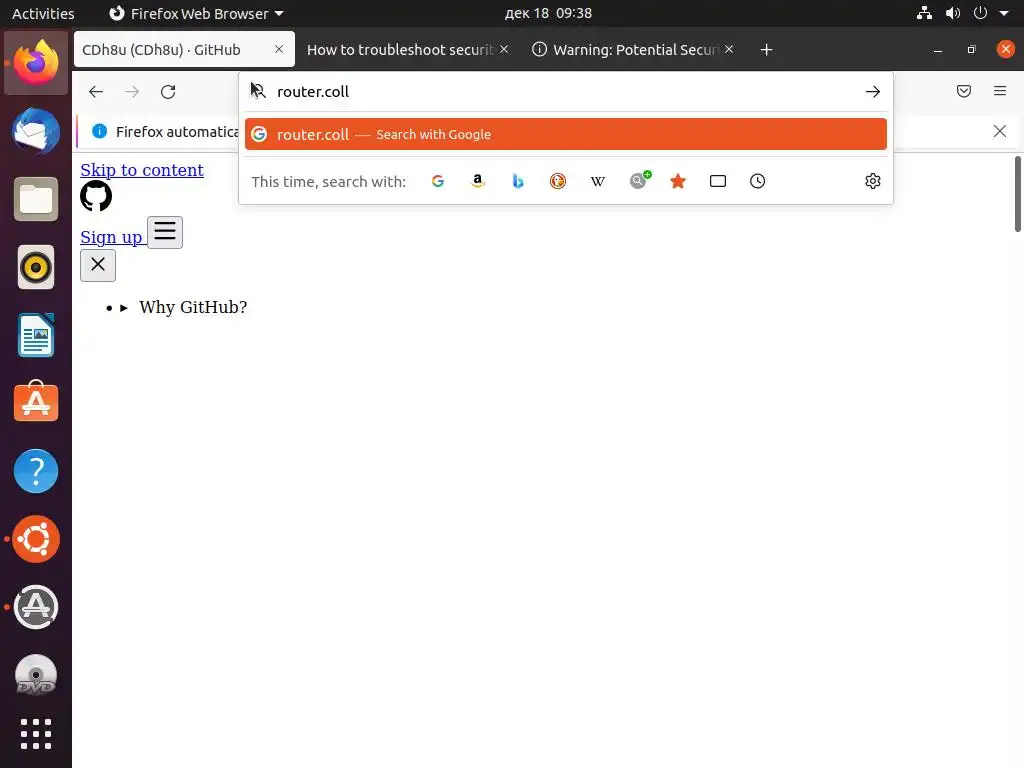Search this time with Wikipedia icon

(598, 181)
